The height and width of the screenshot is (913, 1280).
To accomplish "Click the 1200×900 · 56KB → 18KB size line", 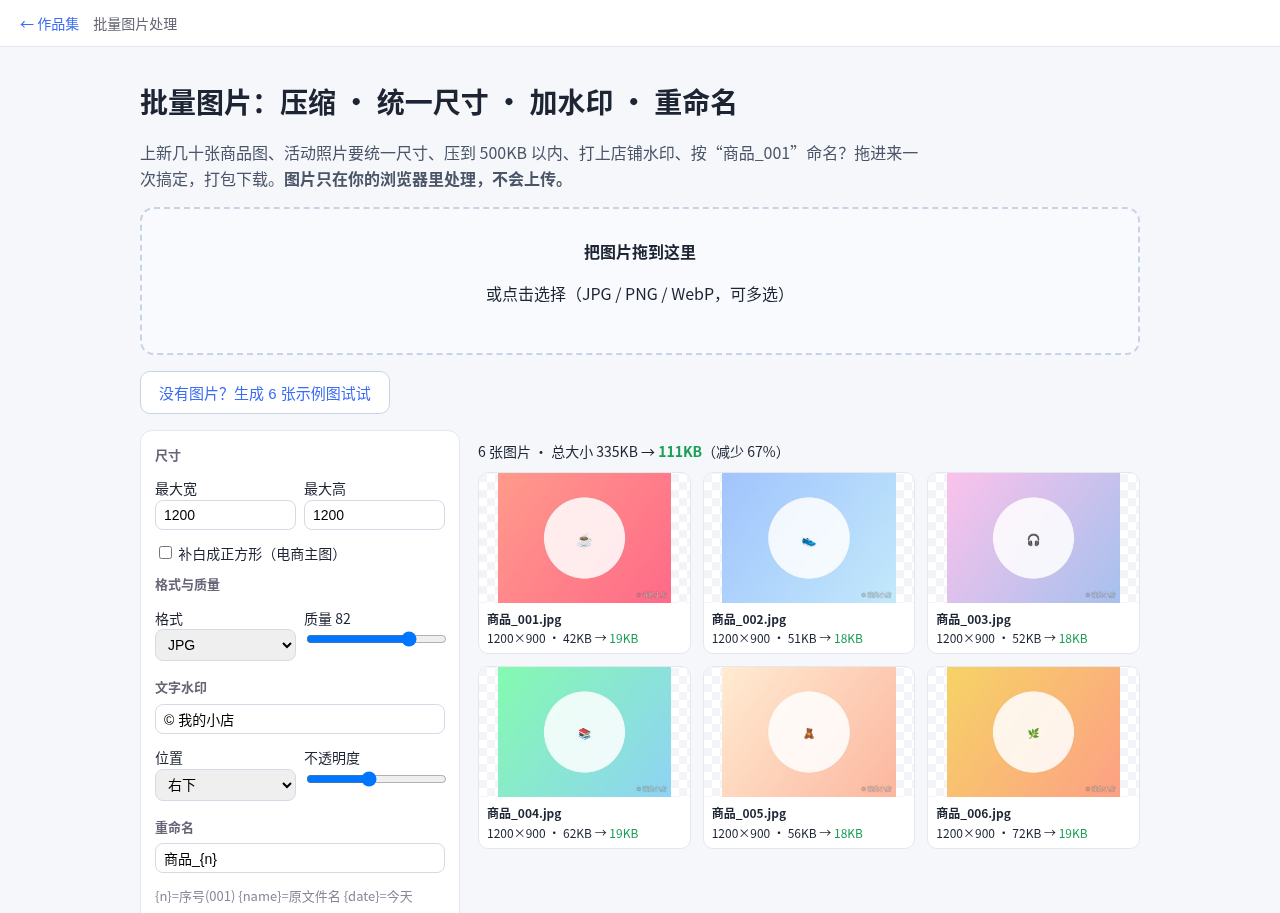I will pos(787,833).
